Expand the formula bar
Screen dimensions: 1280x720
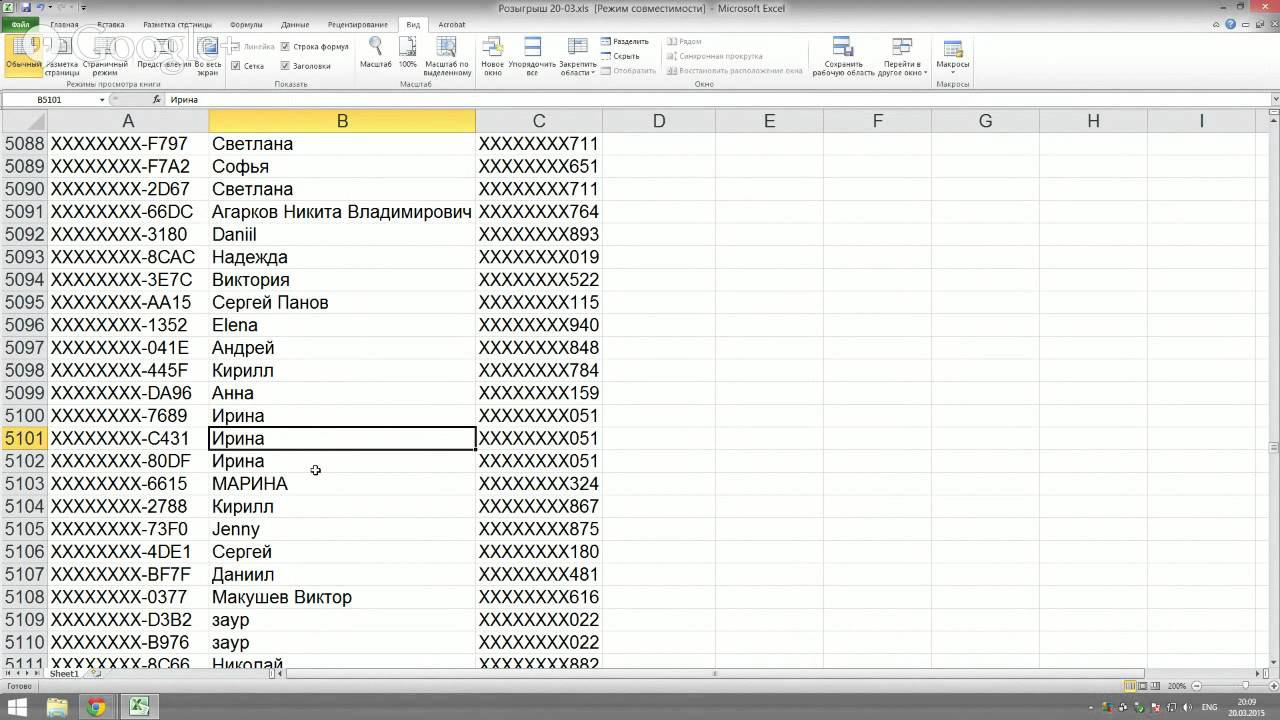click(1274, 100)
